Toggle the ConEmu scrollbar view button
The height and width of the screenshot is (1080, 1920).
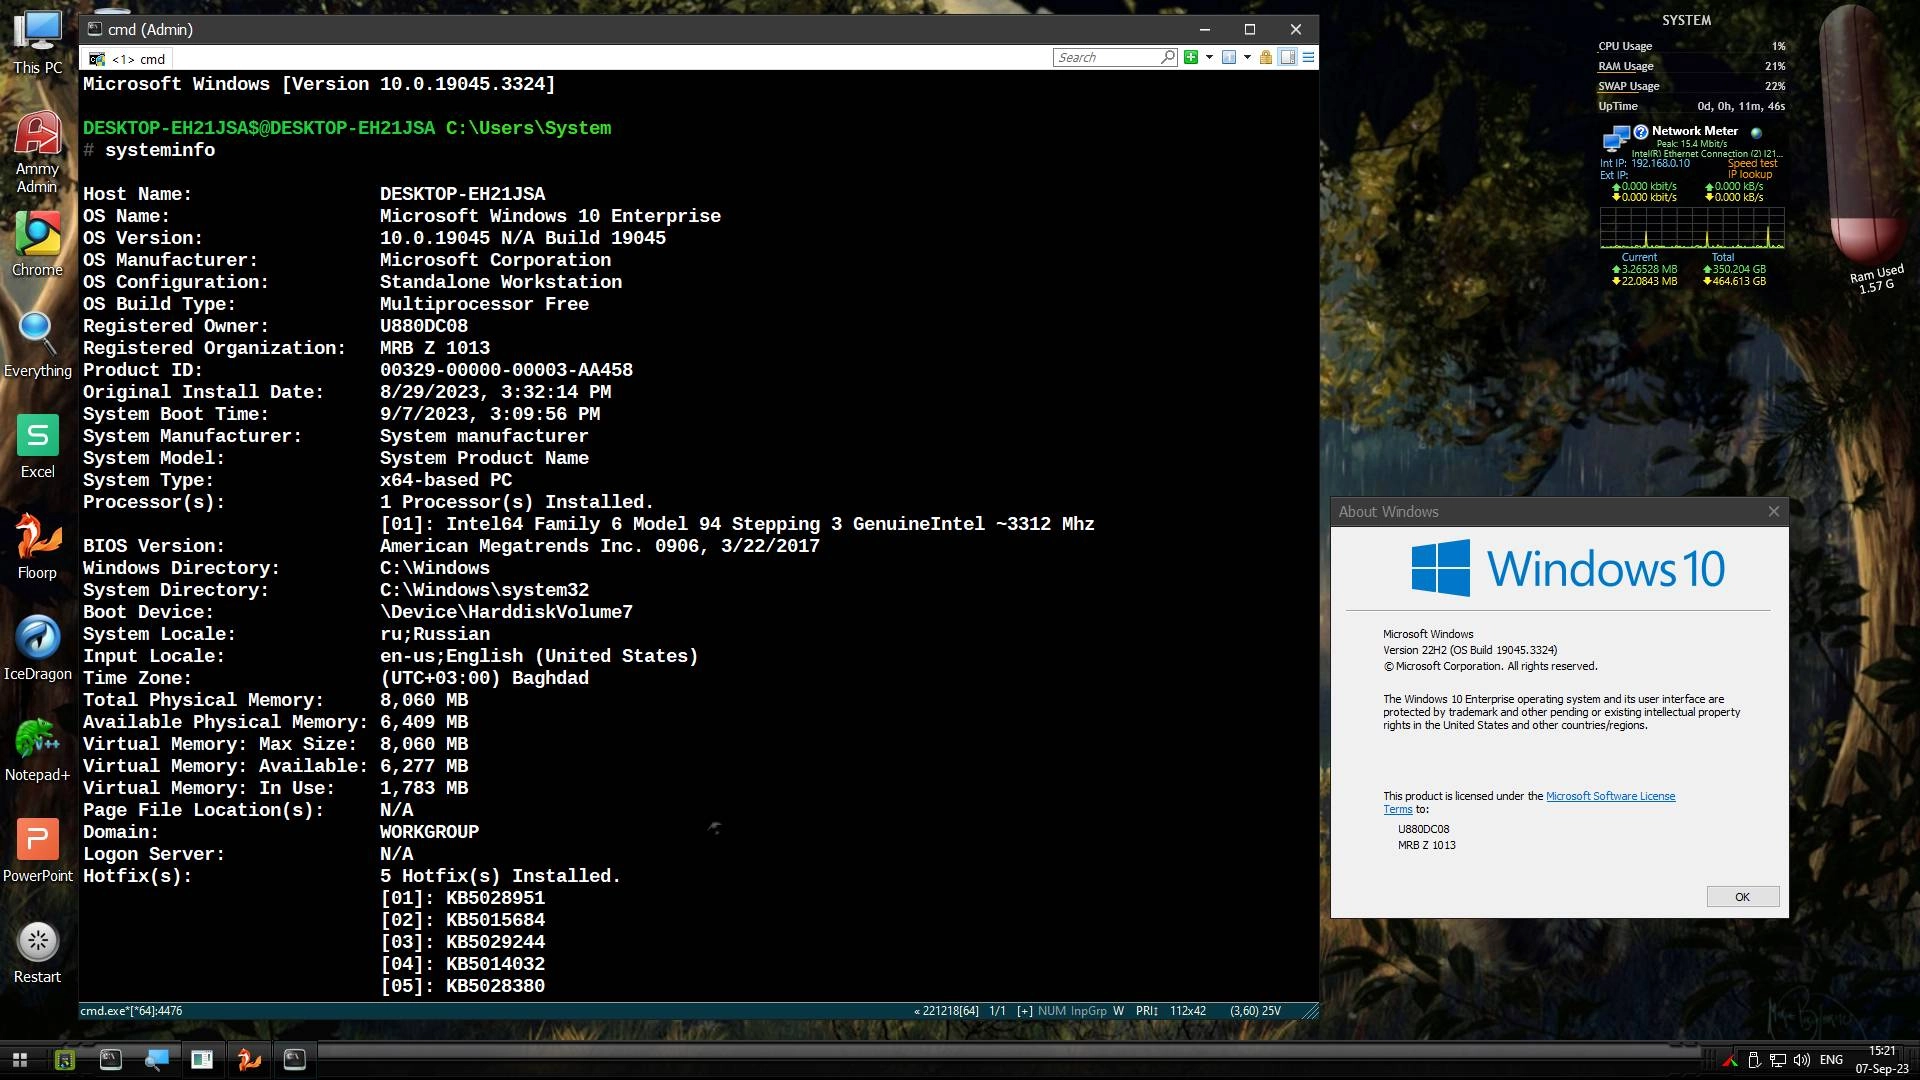1288,57
